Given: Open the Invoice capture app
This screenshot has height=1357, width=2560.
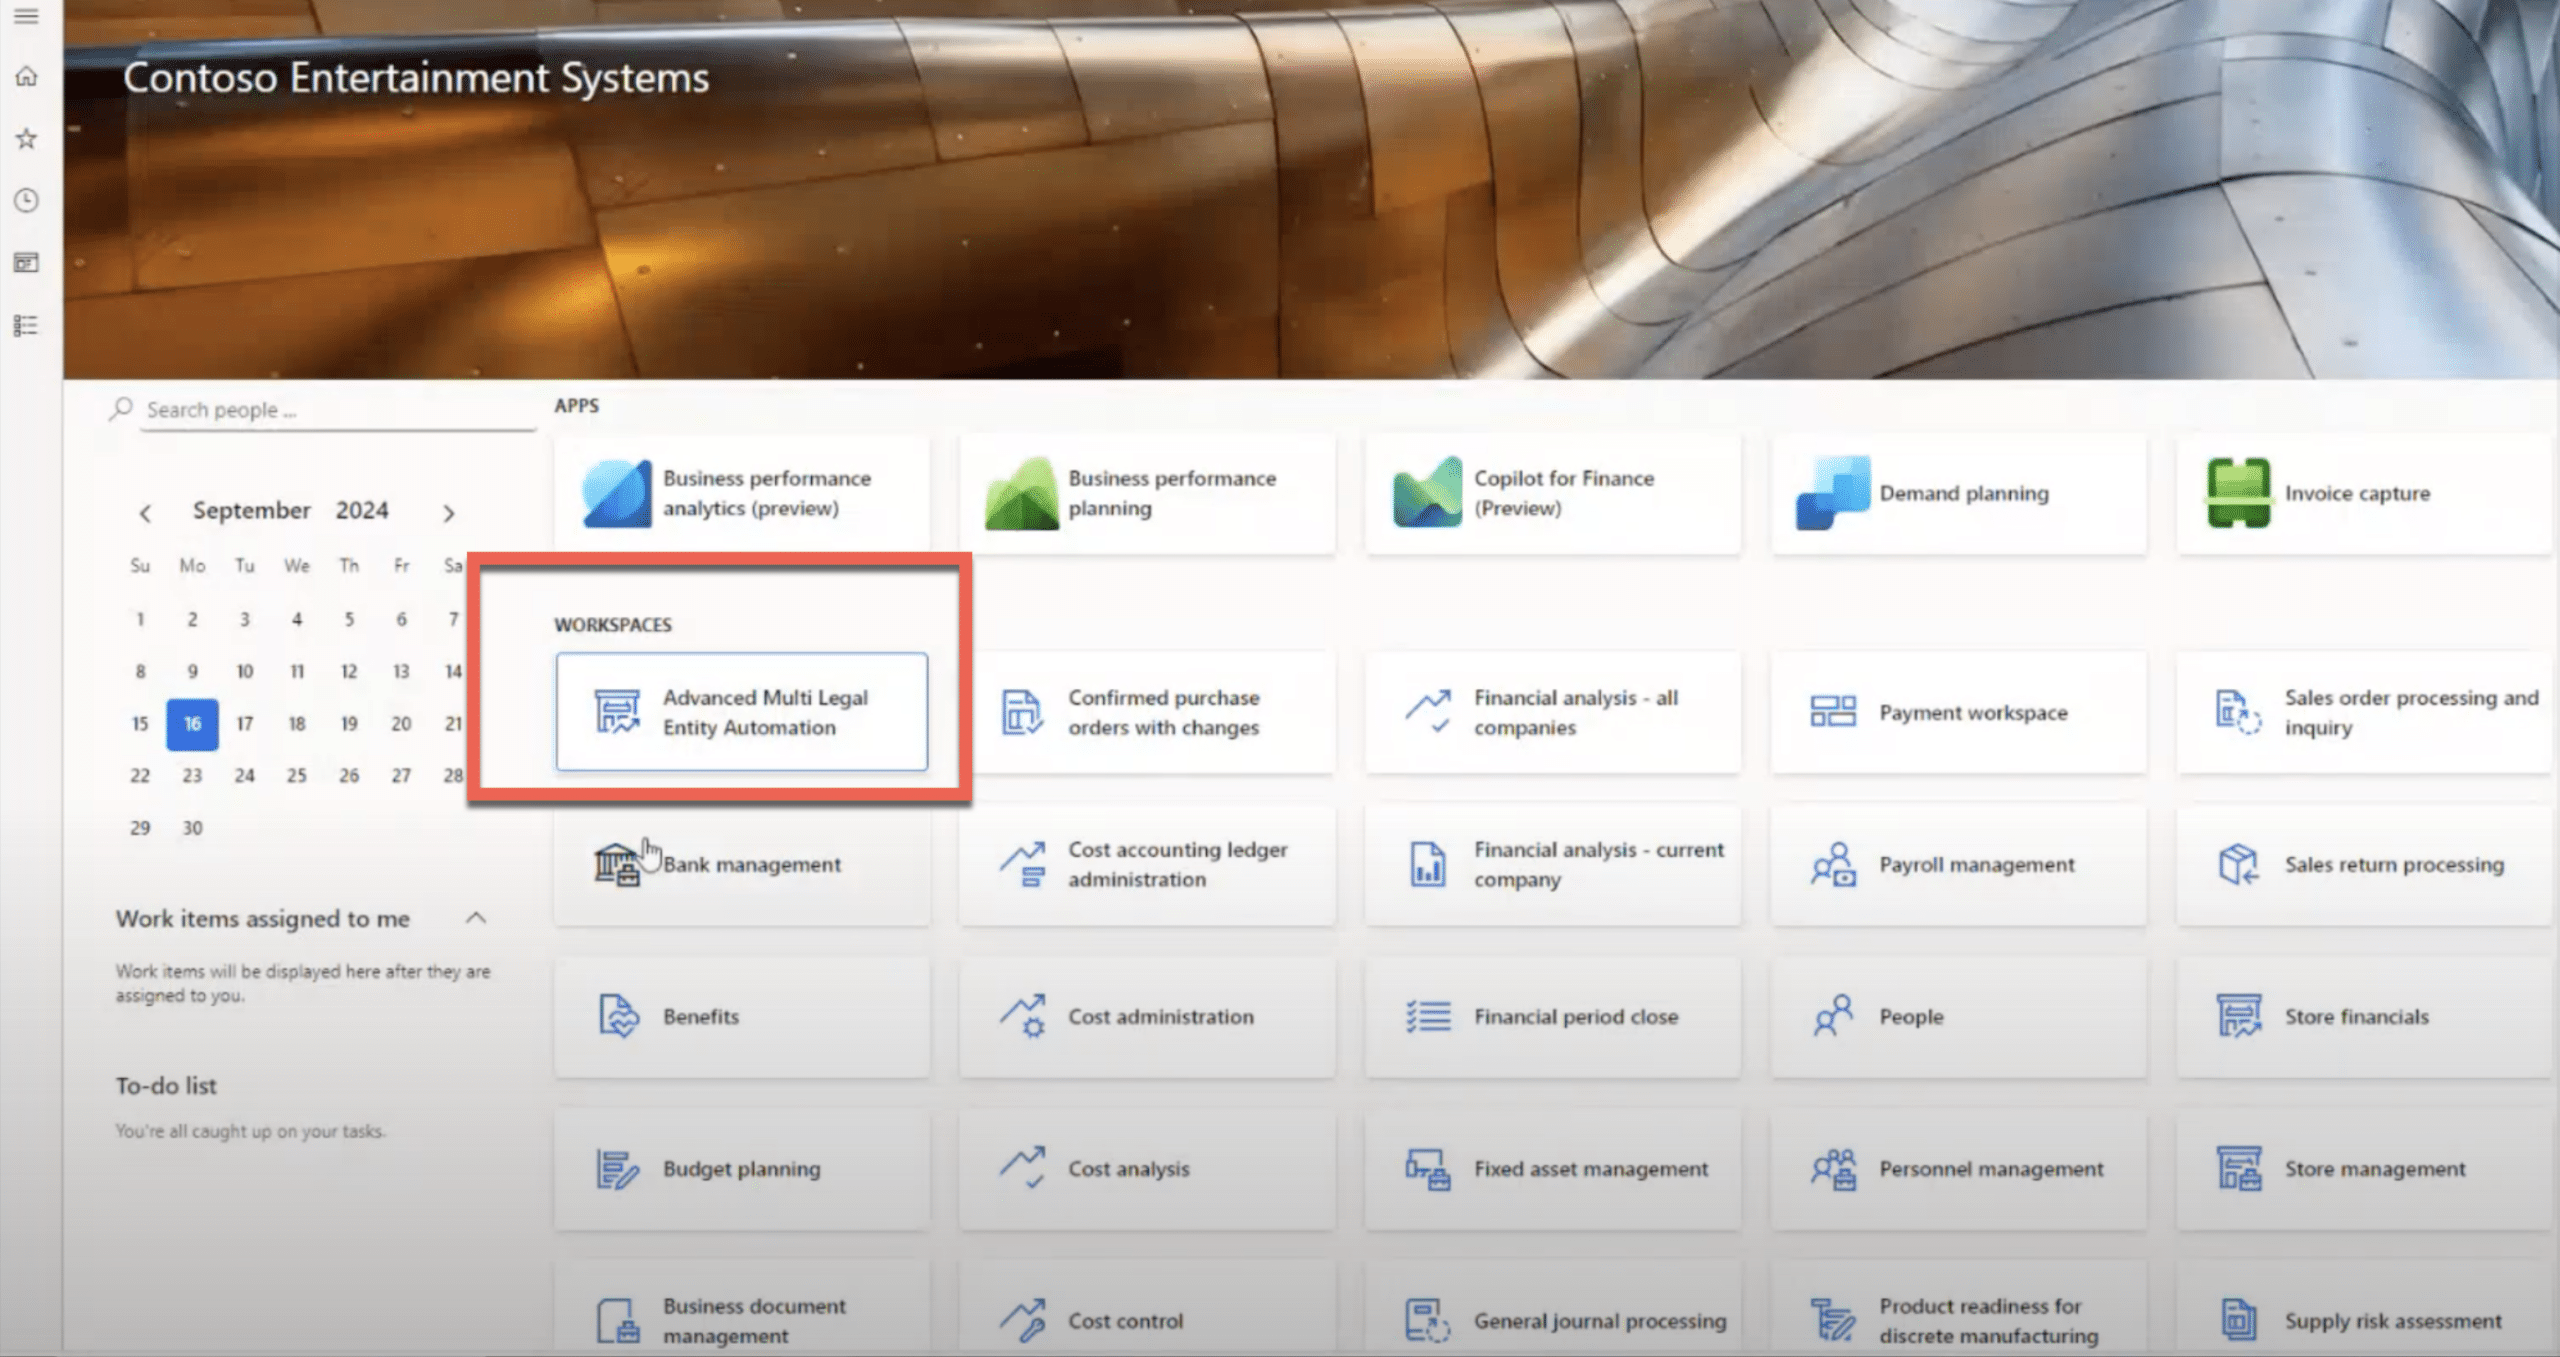Looking at the screenshot, I should click(2364, 493).
